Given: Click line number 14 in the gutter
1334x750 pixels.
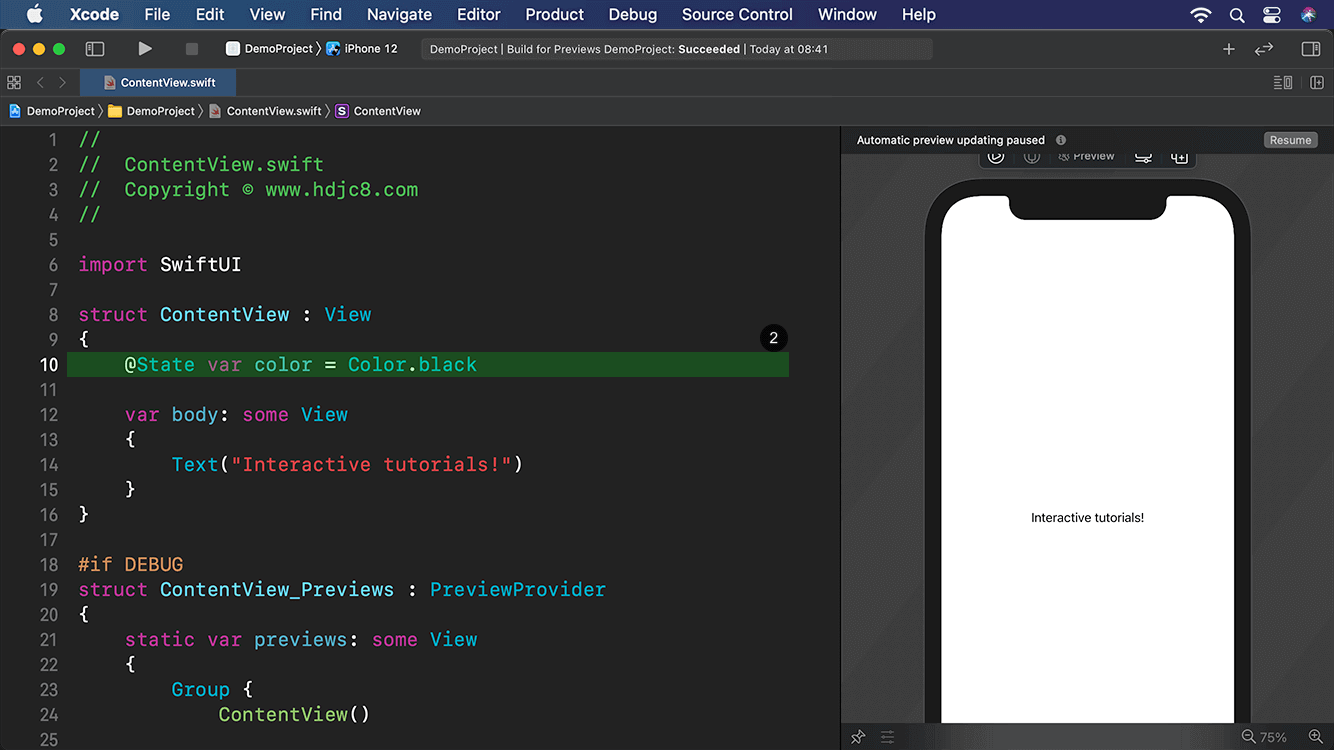Looking at the screenshot, I should (x=49, y=465).
